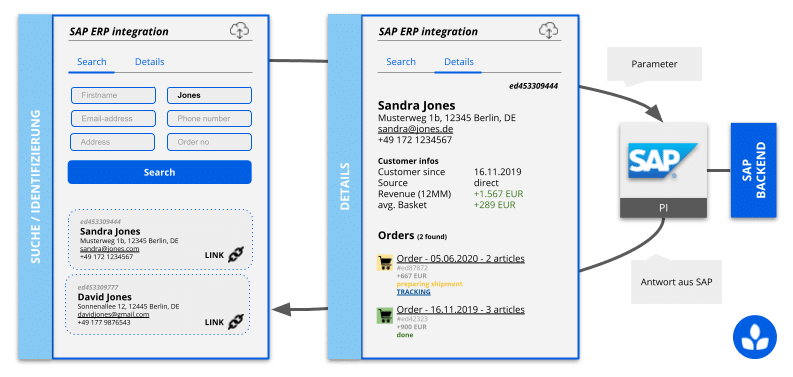
Task: Open Order - 16.11.2019 - 3 articles link
Action: point(460,310)
